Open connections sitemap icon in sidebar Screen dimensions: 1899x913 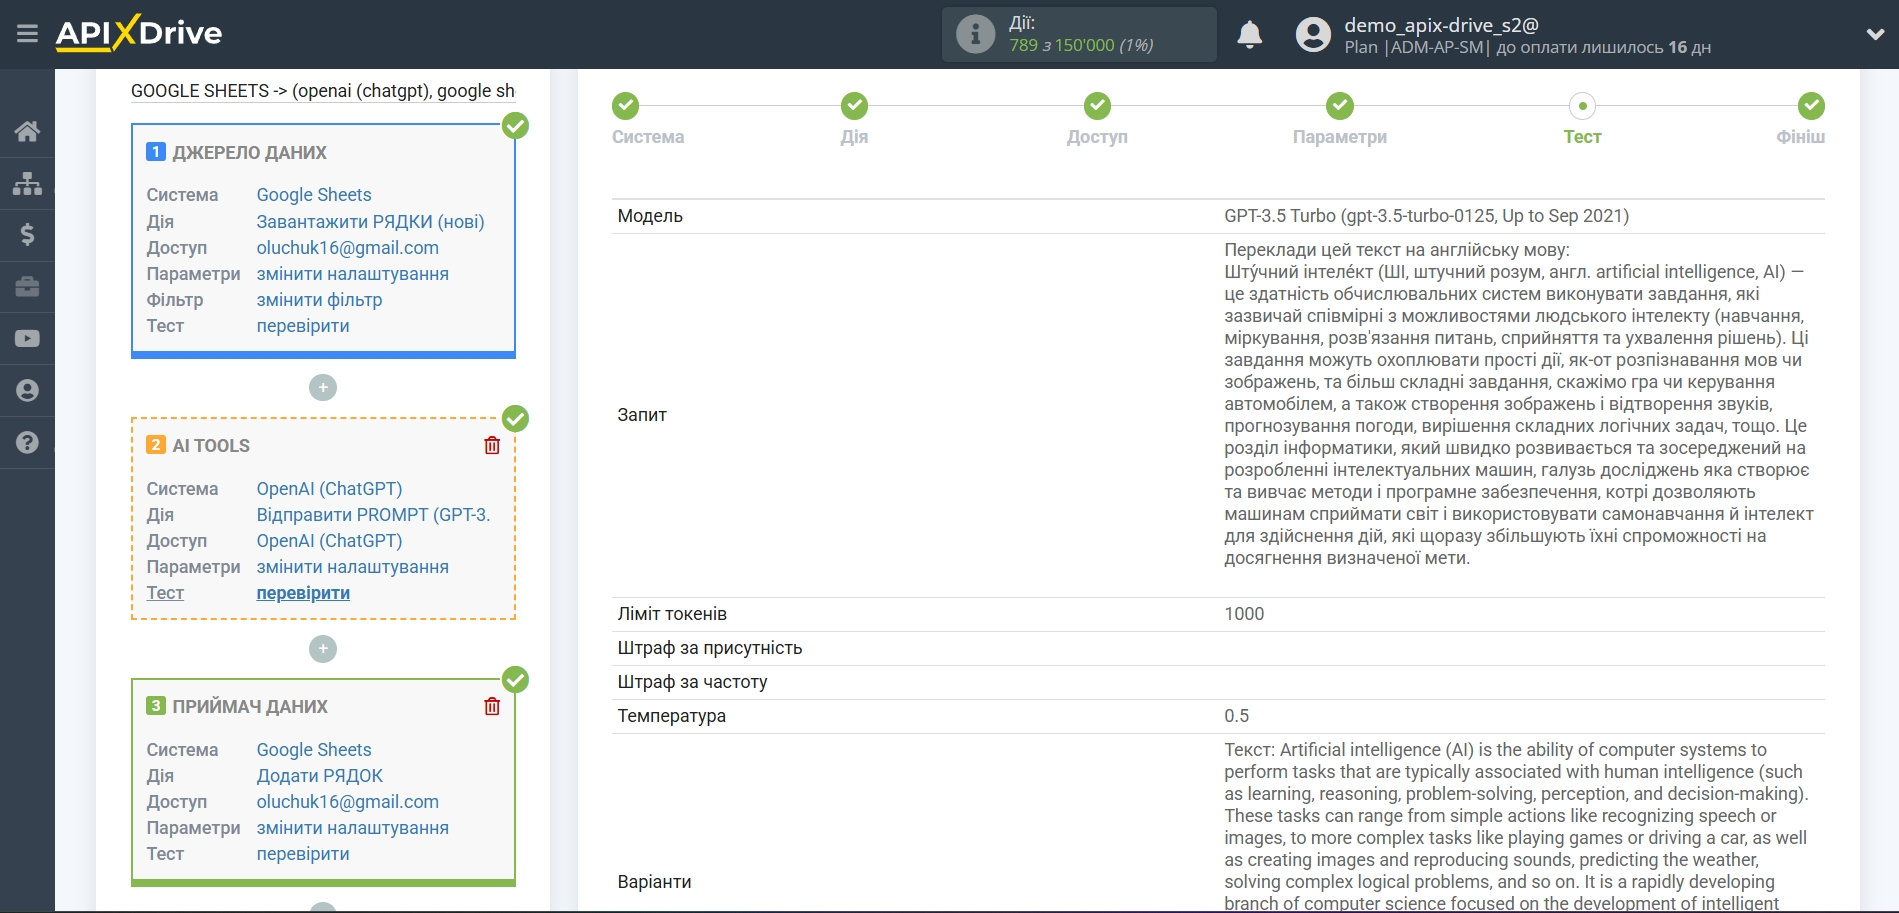(x=27, y=183)
